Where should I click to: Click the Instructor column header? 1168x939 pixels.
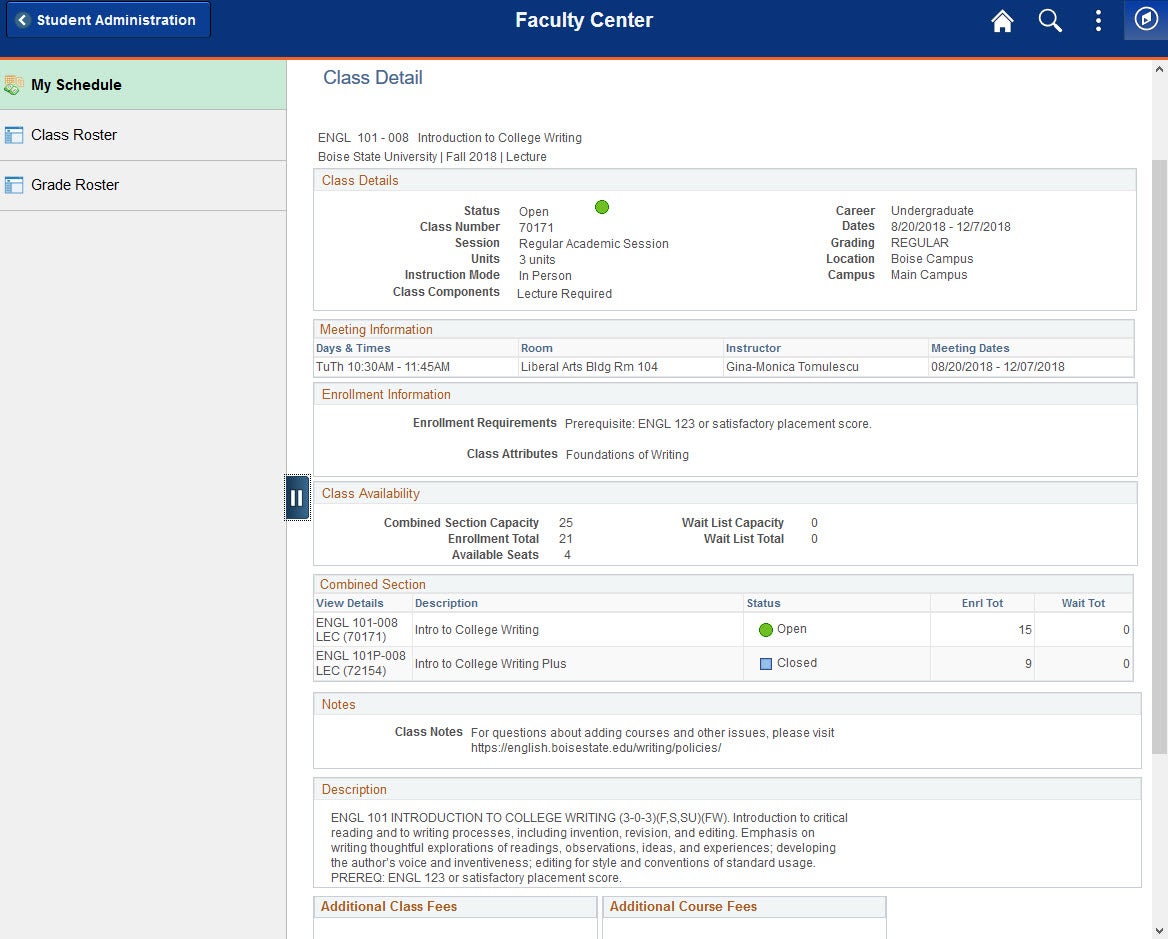pyautogui.click(x=753, y=348)
